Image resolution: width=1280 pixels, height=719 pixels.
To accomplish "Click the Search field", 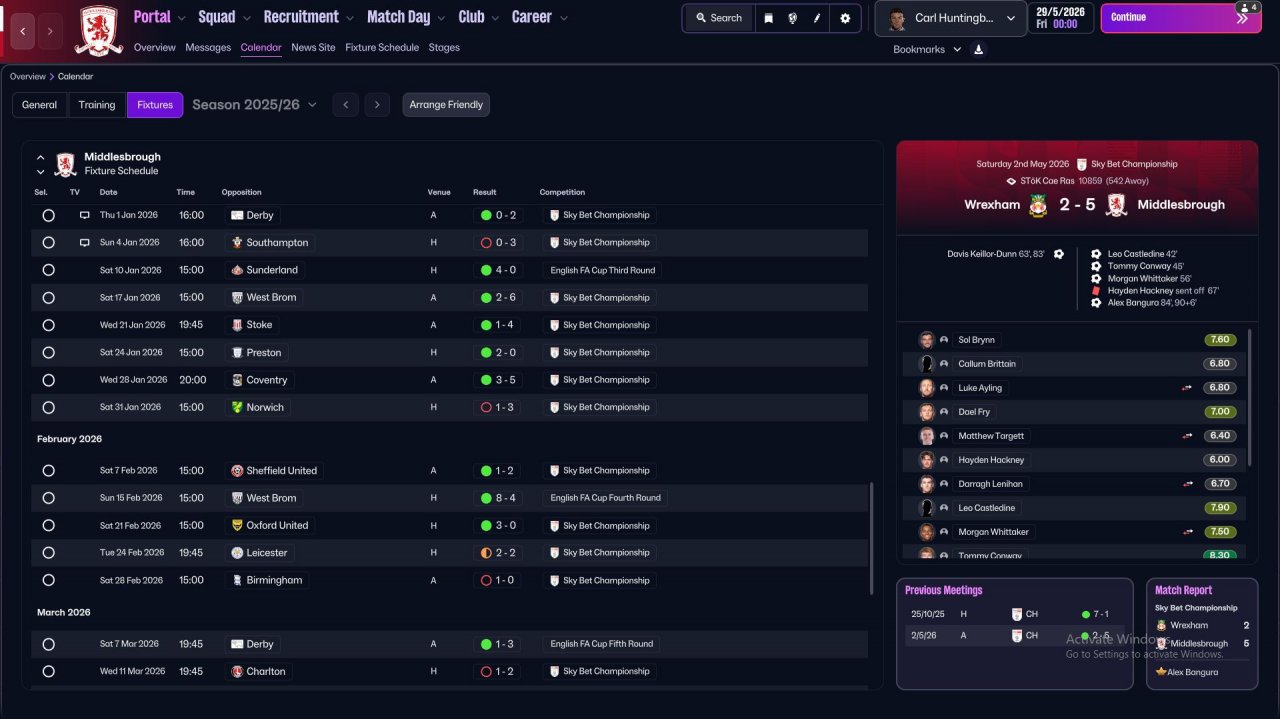I will tap(719, 18).
